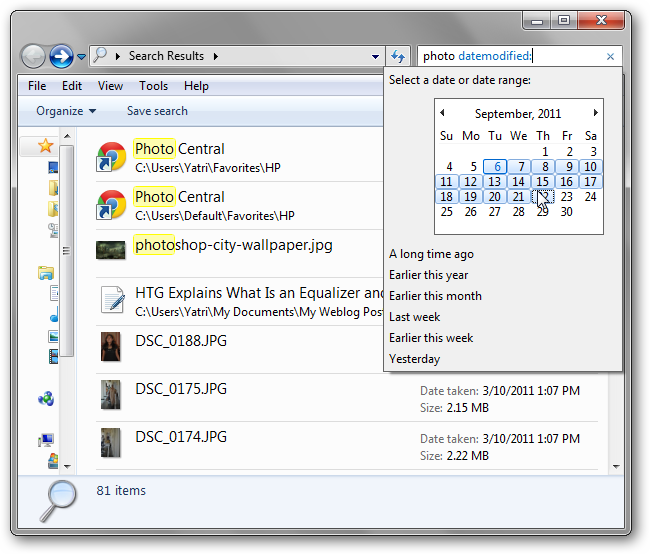Open address bar history dropdown arrow
Screen dimensions: 650x554
coord(376,57)
